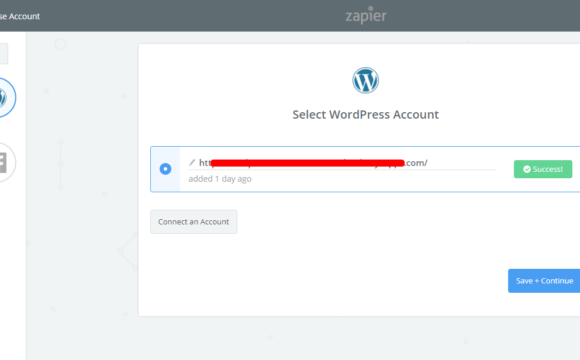Click 'added 1 day ago' text

(x=220, y=179)
